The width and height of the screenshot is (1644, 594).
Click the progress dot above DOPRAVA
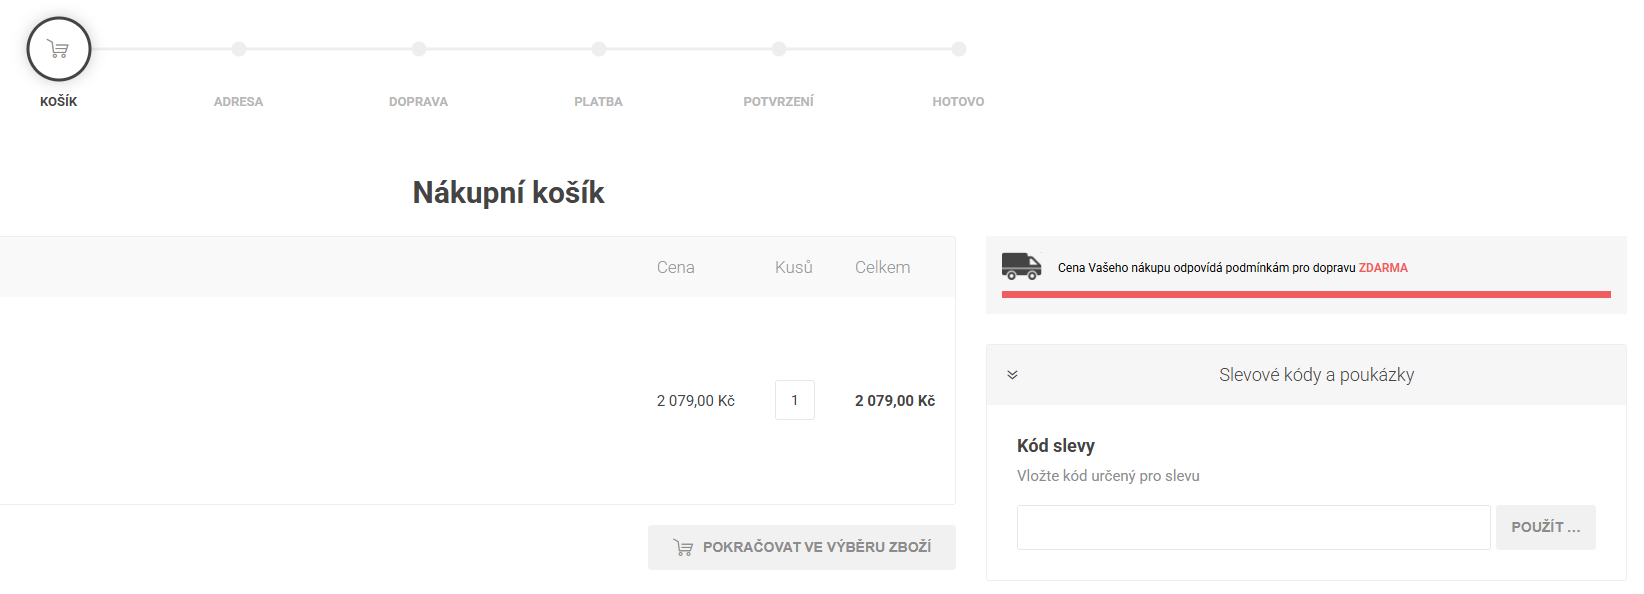(x=419, y=49)
